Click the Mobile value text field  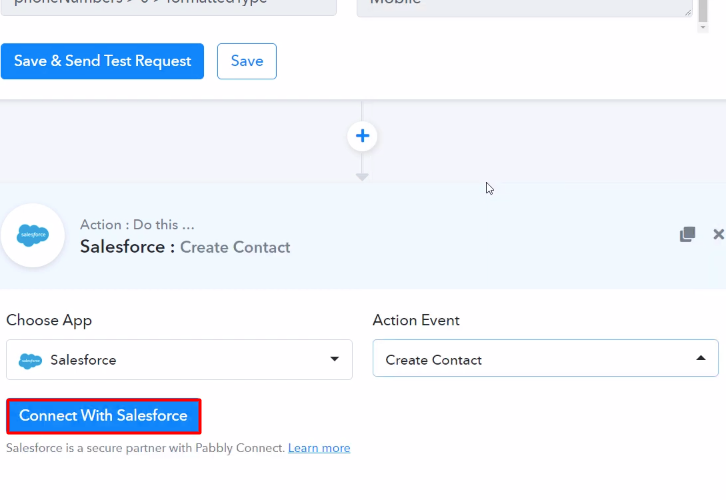(x=525, y=6)
